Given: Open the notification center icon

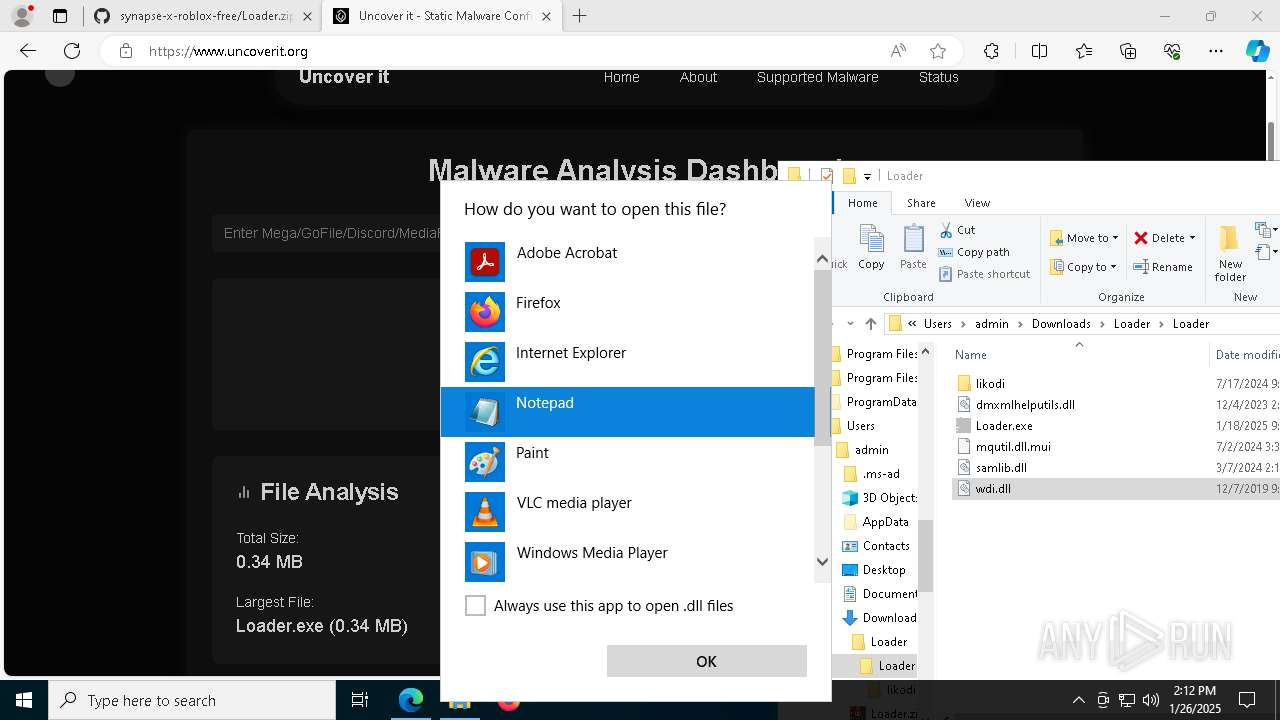Looking at the screenshot, I should point(1247,700).
